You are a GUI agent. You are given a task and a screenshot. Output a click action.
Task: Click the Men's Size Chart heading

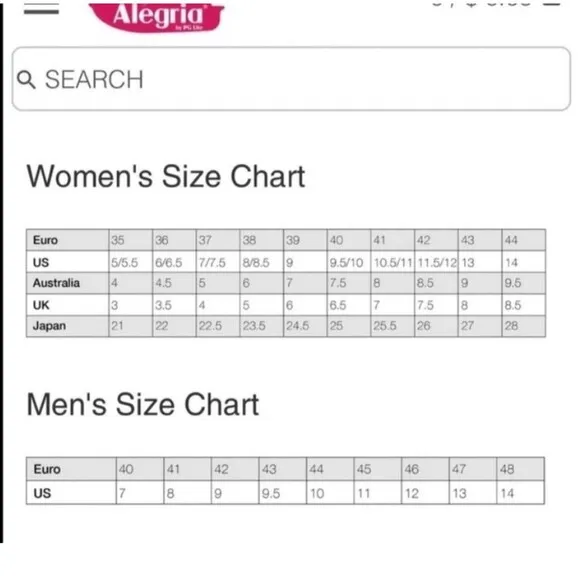coord(143,404)
